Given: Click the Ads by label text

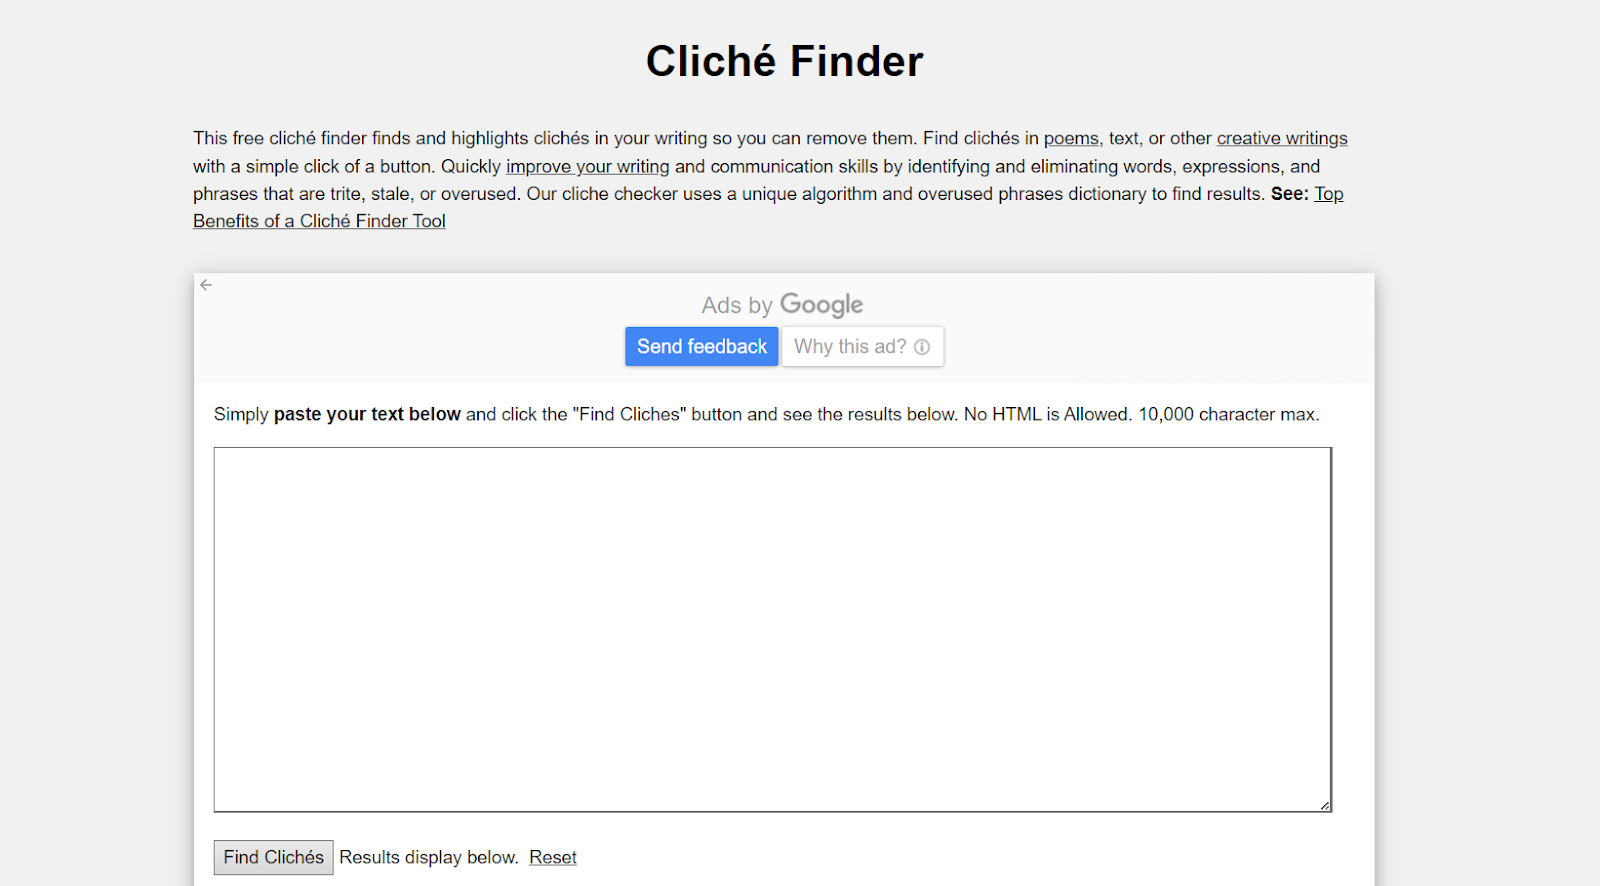Looking at the screenshot, I should click(737, 305).
